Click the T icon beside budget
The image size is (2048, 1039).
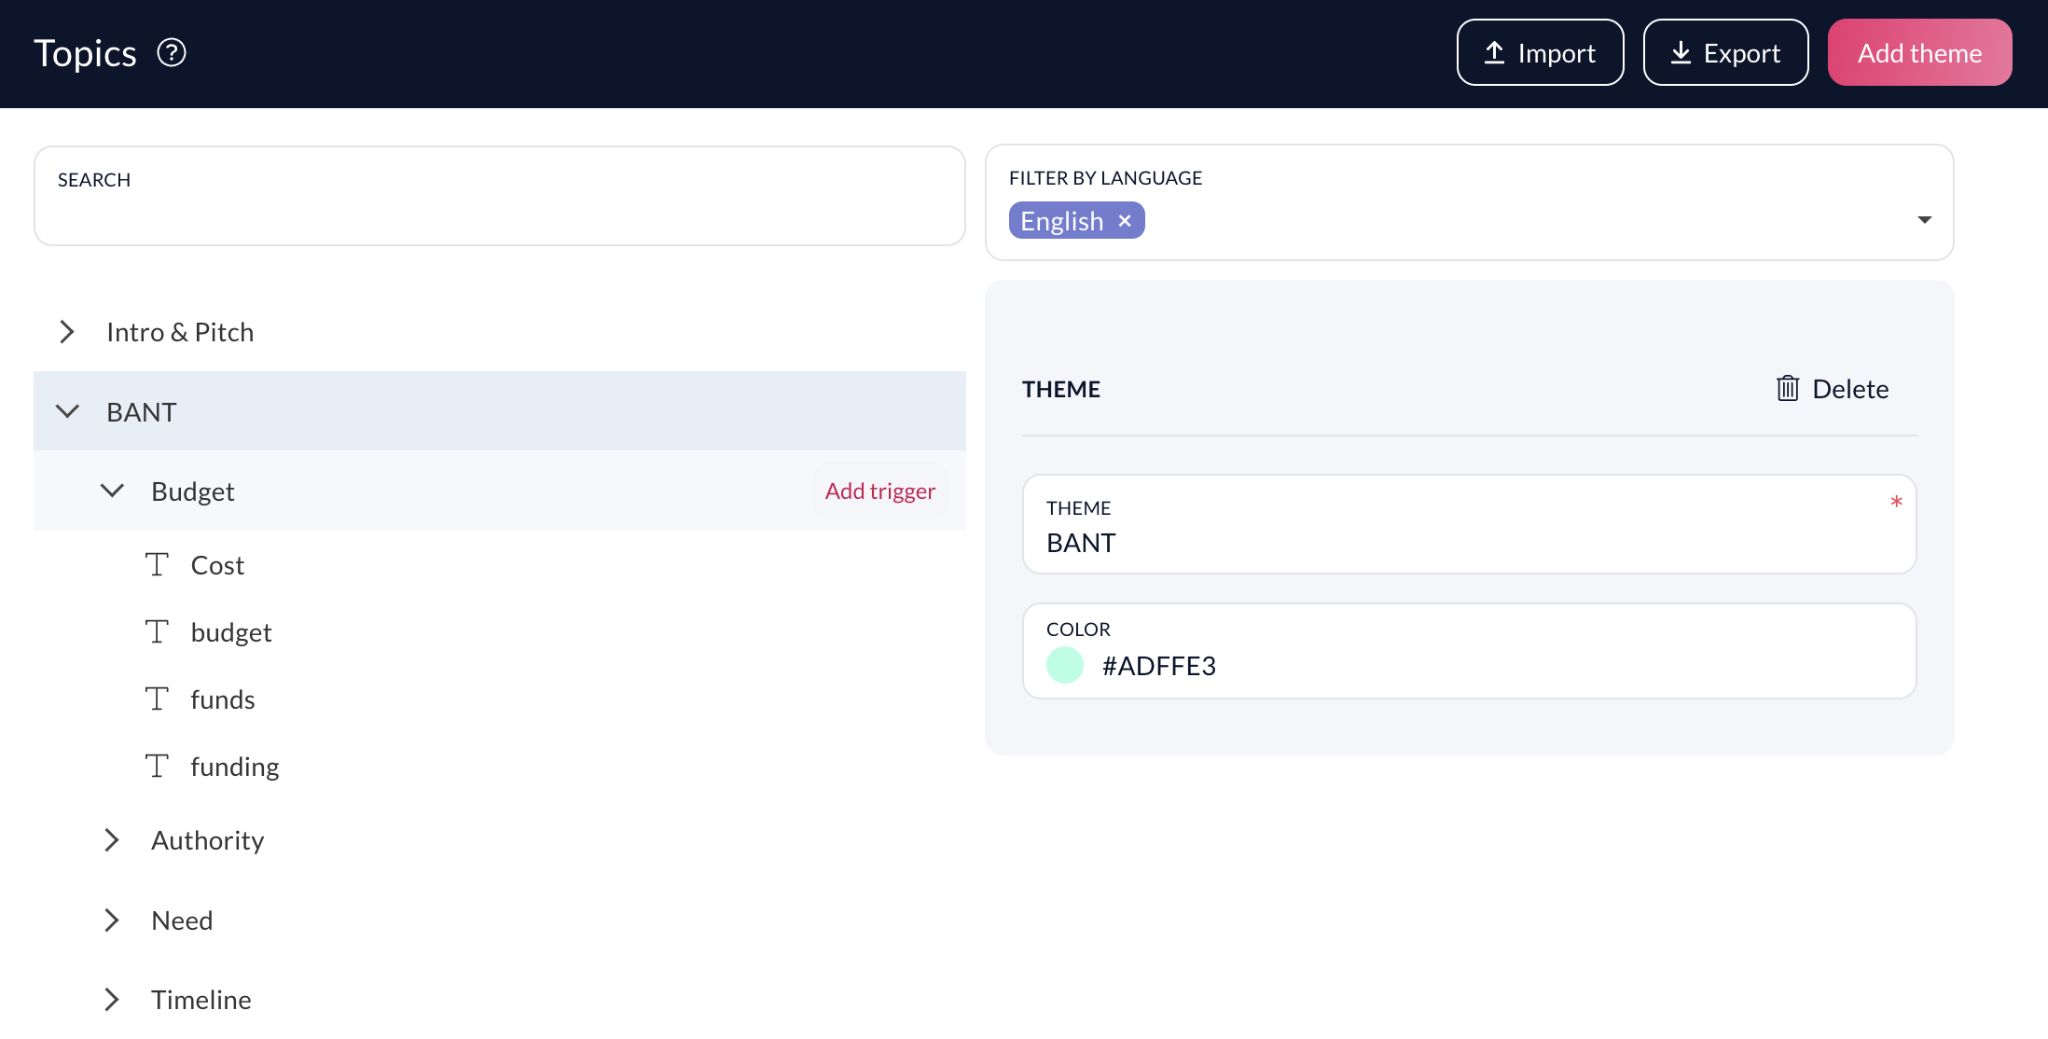(x=157, y=632)
